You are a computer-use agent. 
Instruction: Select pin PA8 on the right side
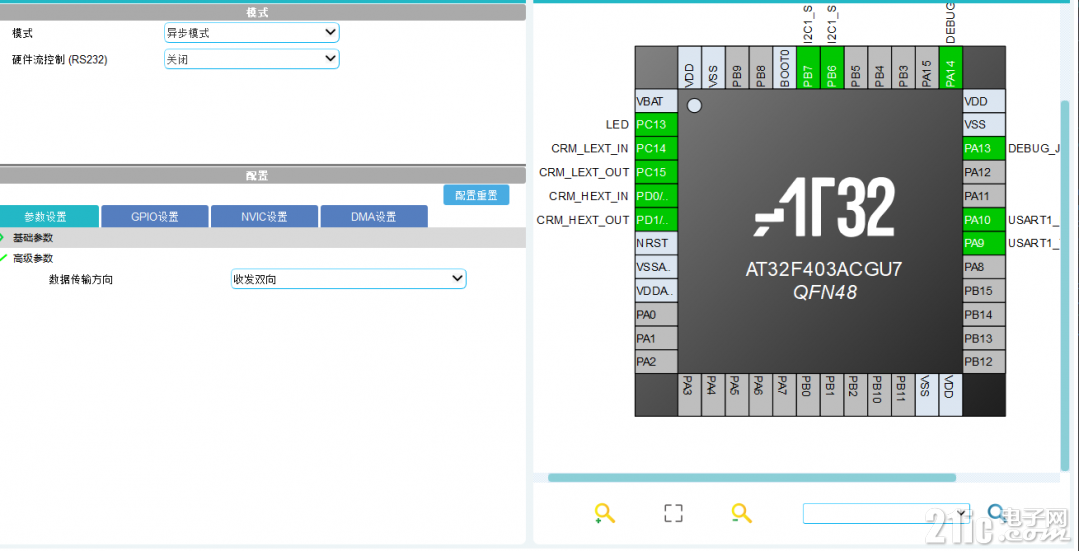point(983,267)
